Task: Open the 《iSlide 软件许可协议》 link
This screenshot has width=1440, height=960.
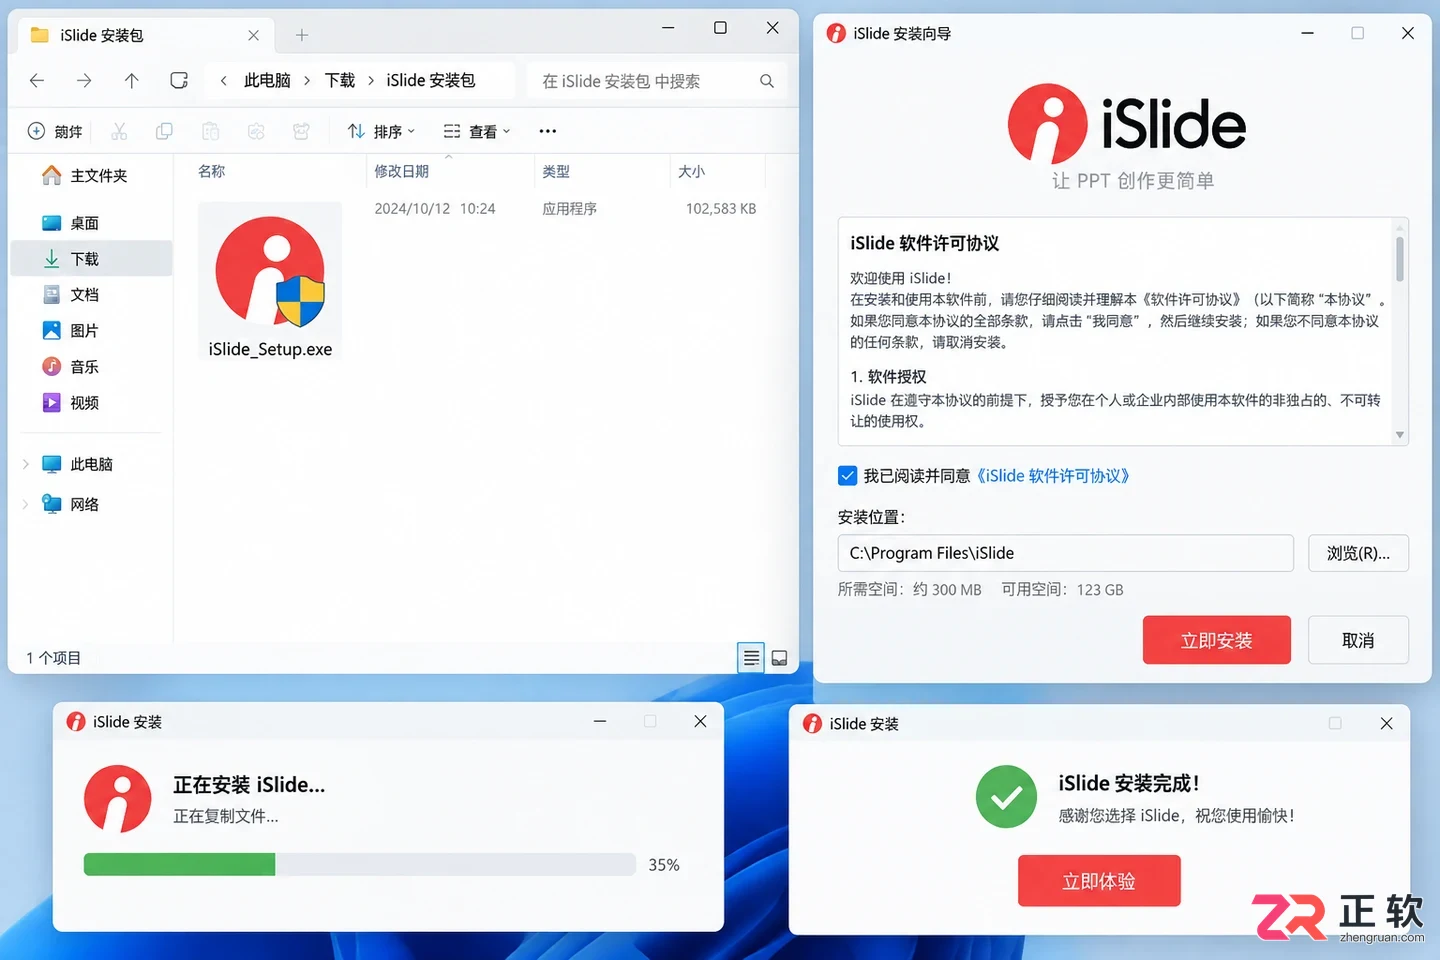Action: click(1053, 476)
